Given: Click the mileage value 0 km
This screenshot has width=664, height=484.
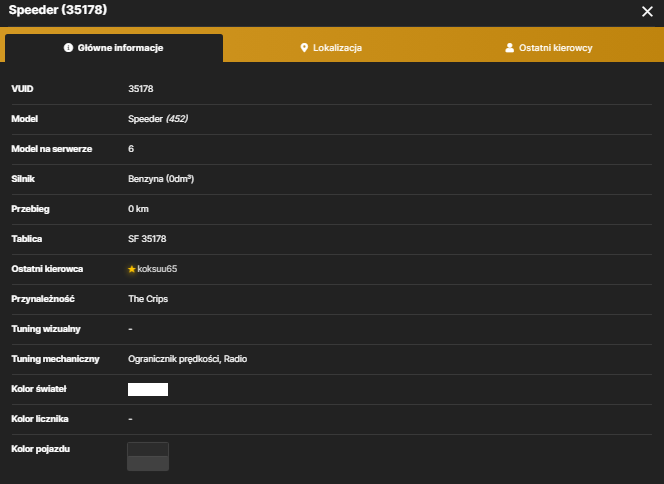Looking at the screenshot, I should pos(138,209).
